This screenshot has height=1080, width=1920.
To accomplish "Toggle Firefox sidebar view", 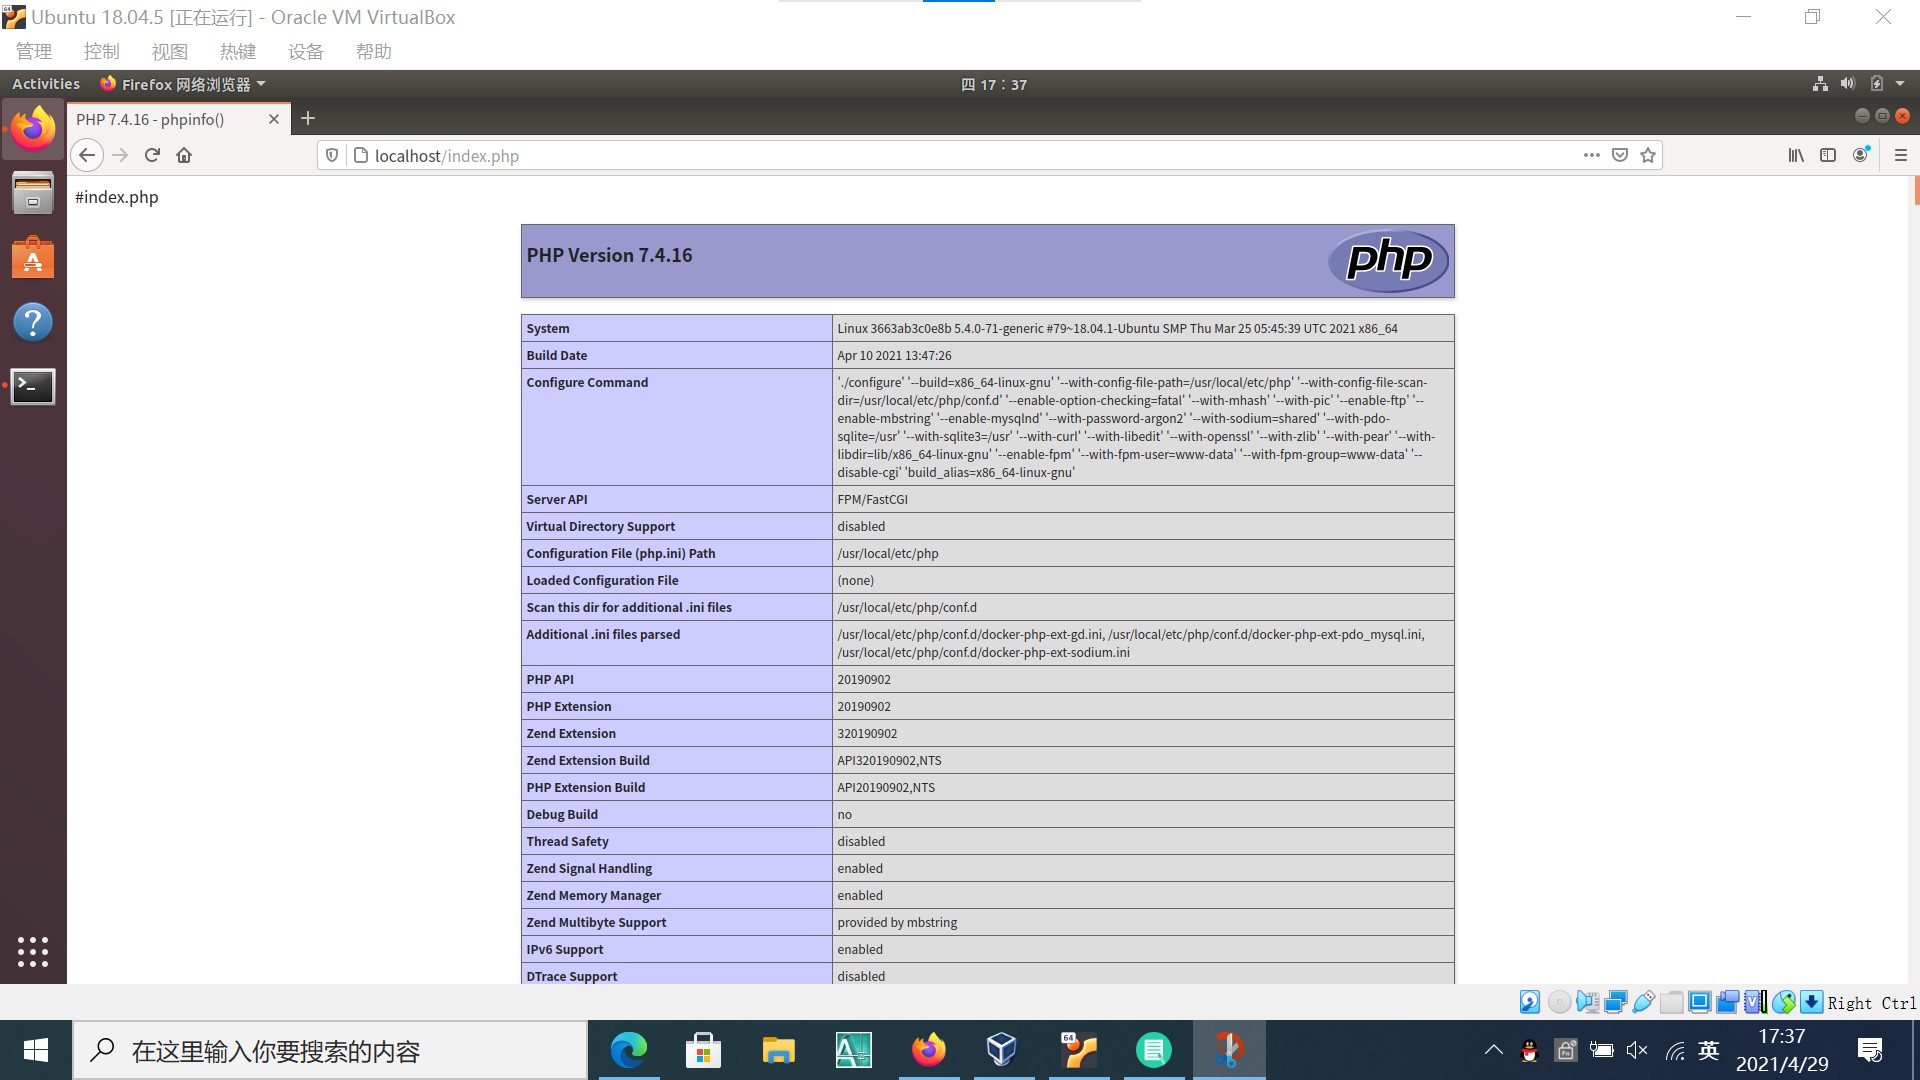I will pyautogui.click(x=1828, y=155).
